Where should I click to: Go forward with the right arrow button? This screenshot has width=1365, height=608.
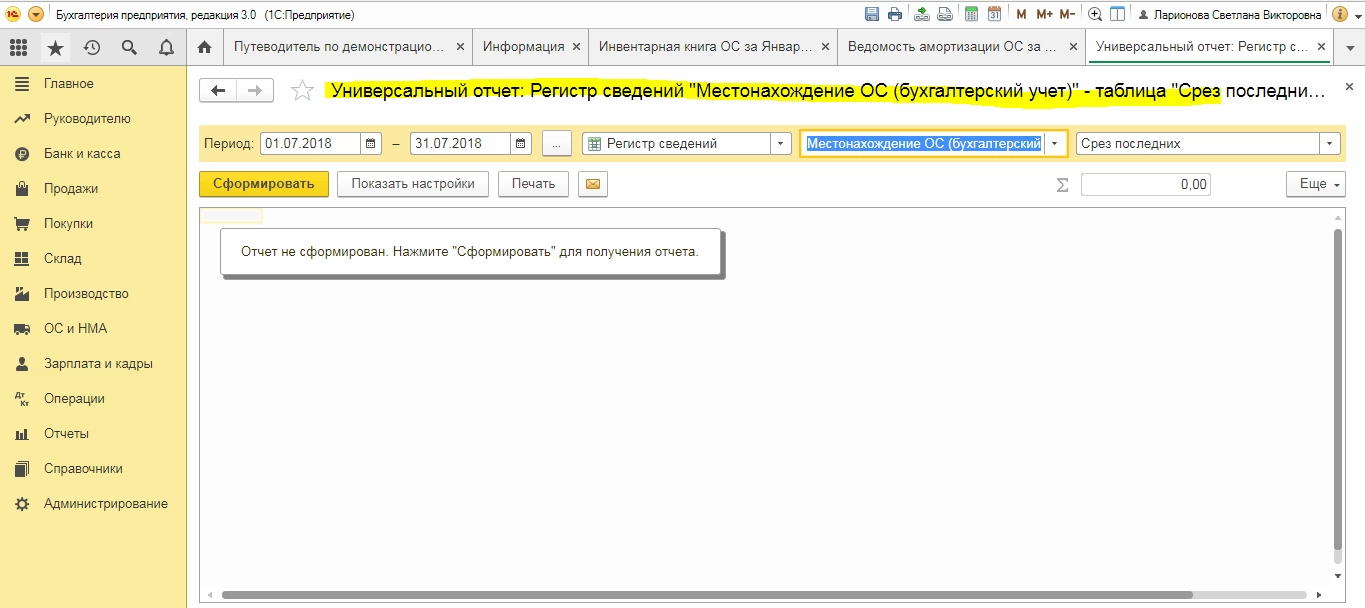255,91
